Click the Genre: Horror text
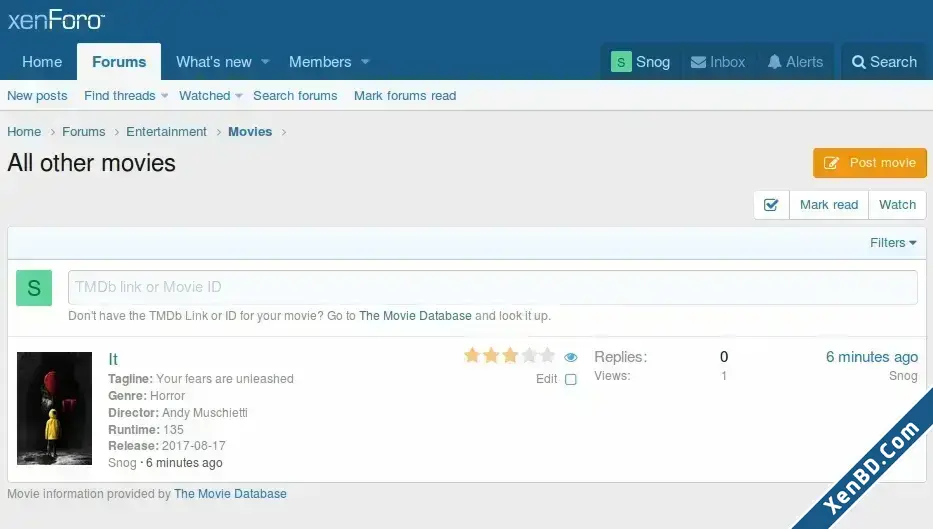933x529 pixels. click(146, 396)
